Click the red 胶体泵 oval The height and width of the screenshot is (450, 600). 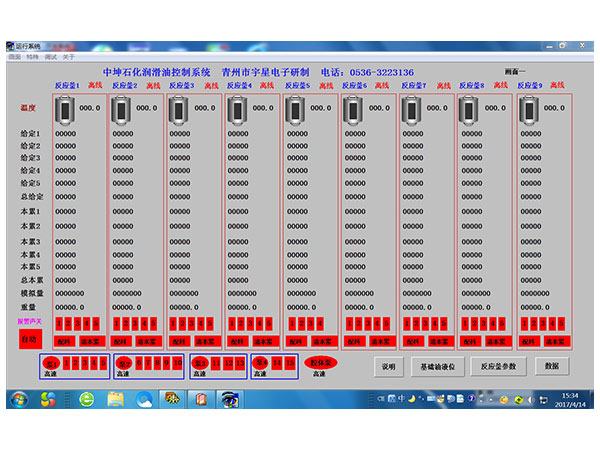coord(320,362)
